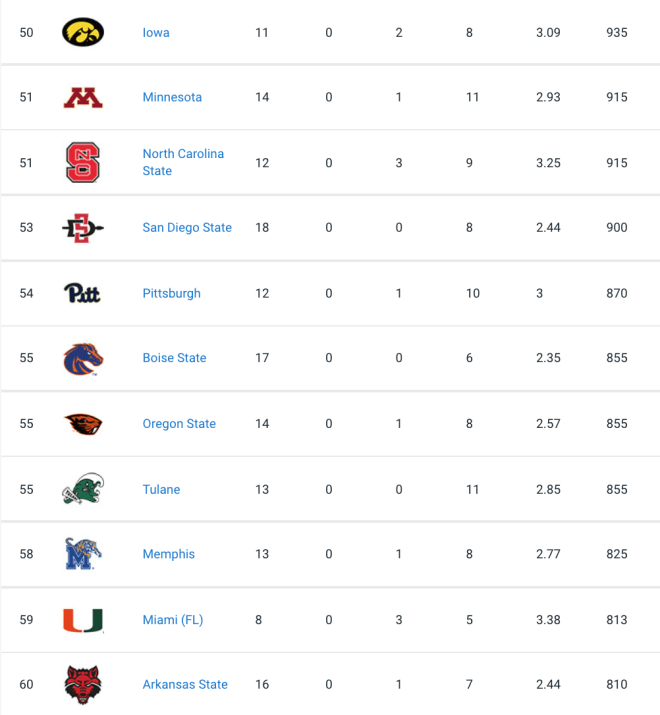Screen dimensions: 660x715
Task: Click the Iowa Hawkeyes logo
Action: pos(83,32)
